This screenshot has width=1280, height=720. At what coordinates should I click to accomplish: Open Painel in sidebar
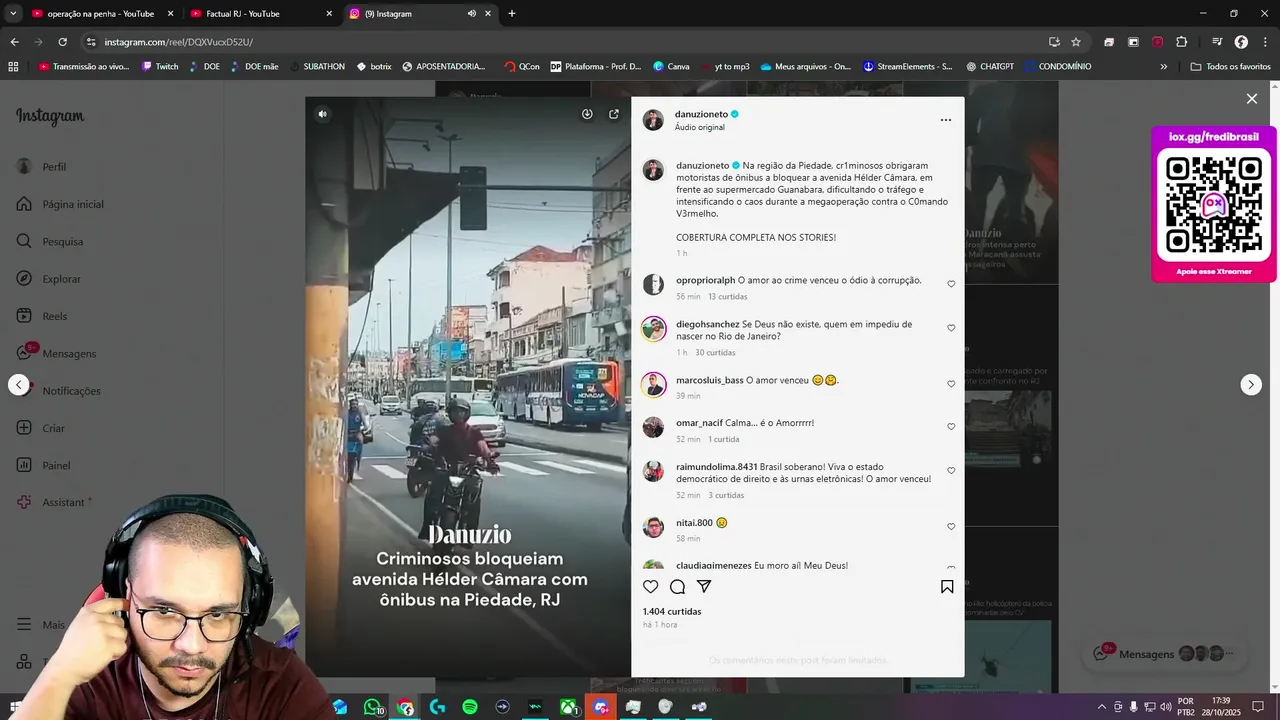(44, 466)
